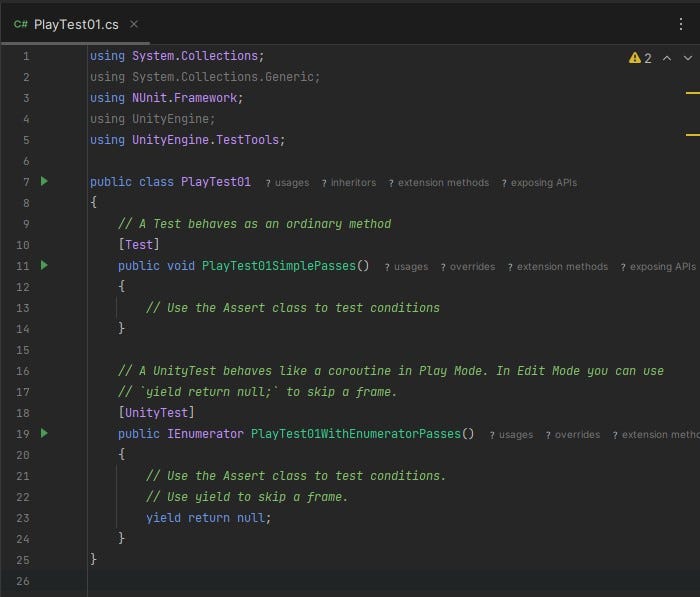This screenshot has width=700, height=597.
Task: Click comment '`yield return null;` to skip a frame.'
Action: [x=258, y=392]
